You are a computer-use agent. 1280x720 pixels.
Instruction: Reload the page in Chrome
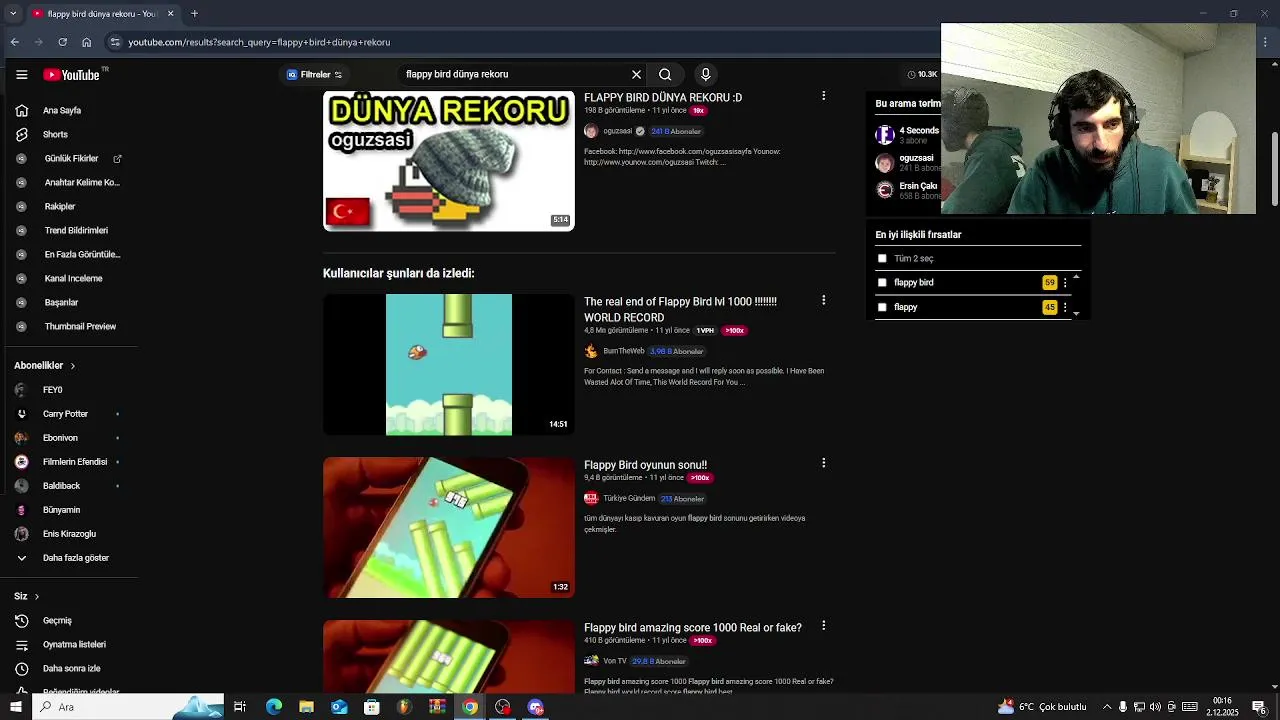click(62, 42)
